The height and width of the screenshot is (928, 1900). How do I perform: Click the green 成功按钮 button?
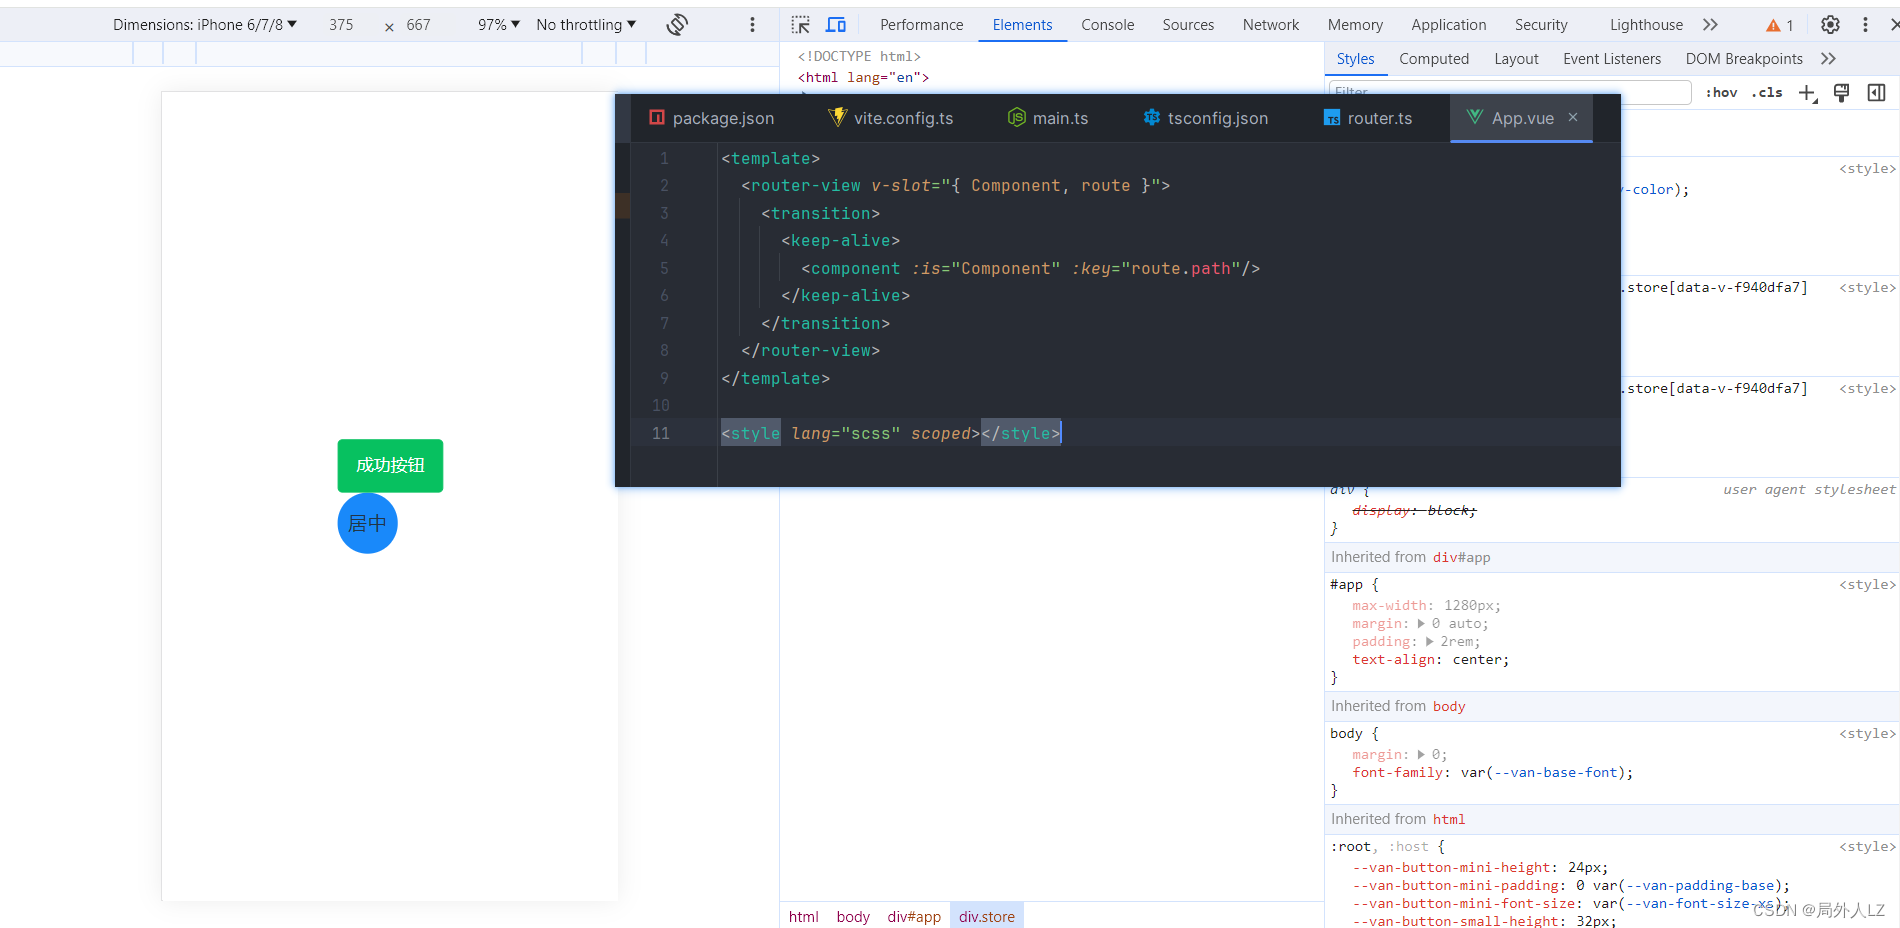tap(390, 466)
